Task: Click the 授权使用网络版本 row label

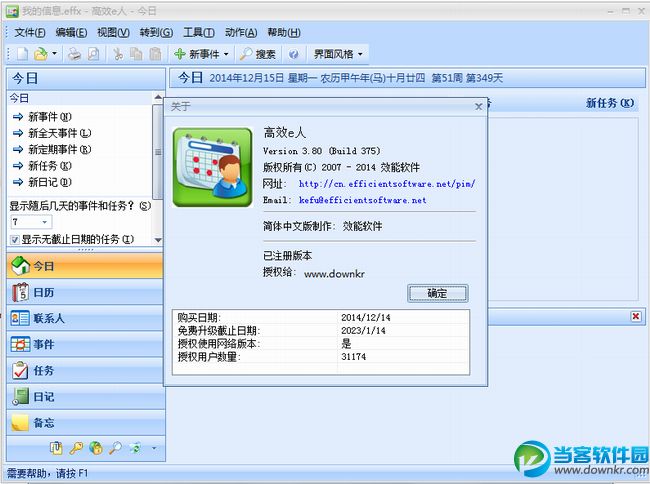Action: (219, 344)
